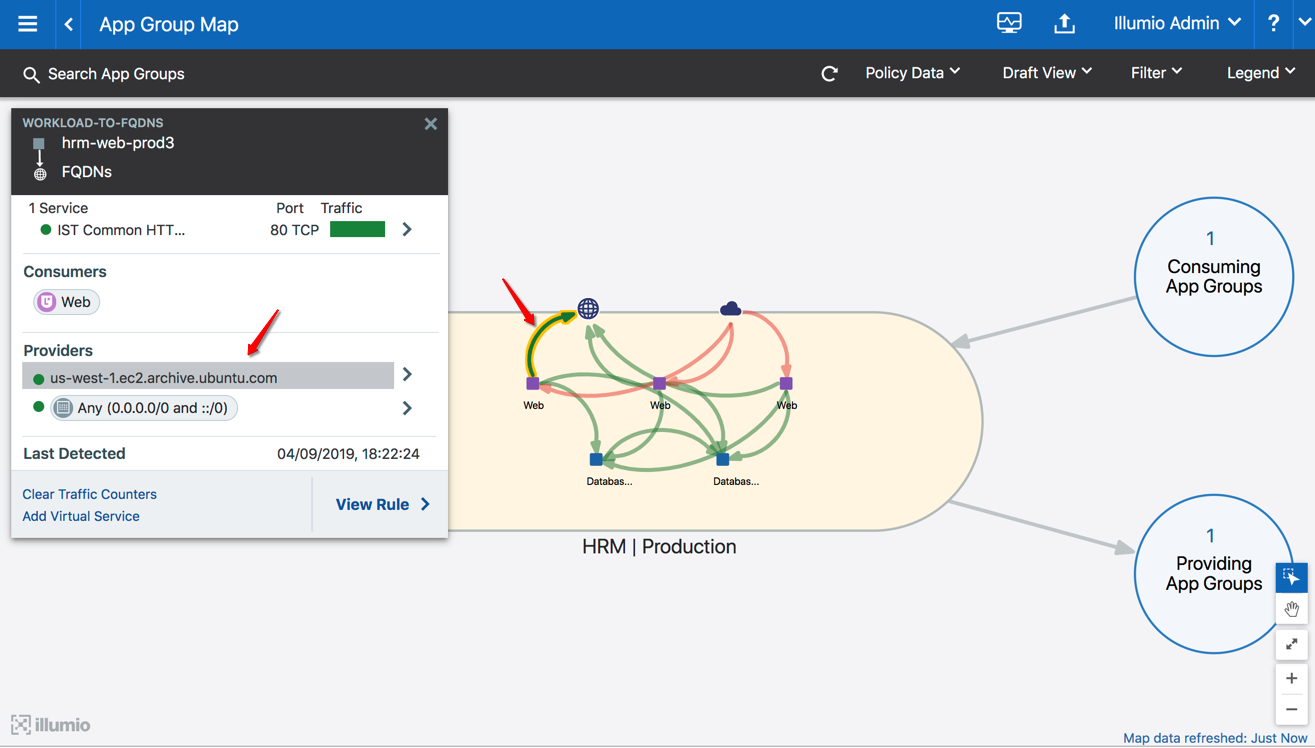Click Add Virtual Service link
Screen dimensions: 1315x748
coord(81,516)
